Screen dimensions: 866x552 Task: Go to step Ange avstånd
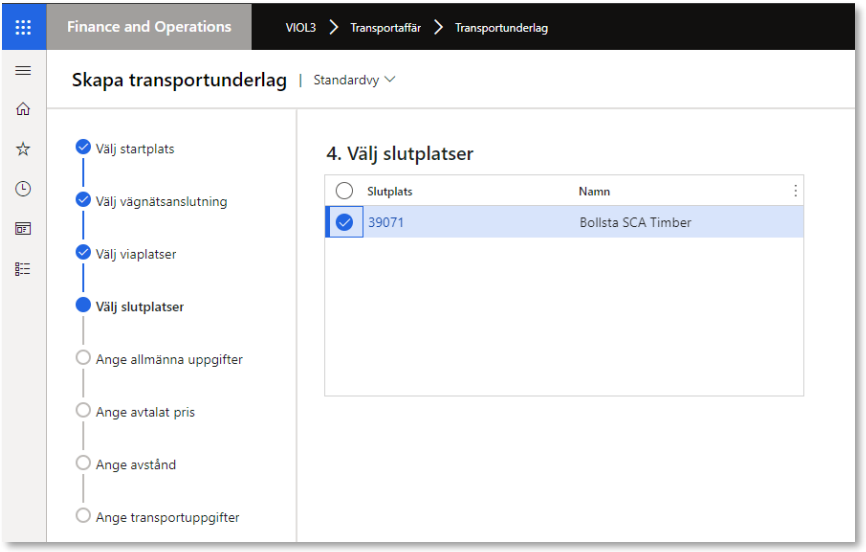(x=136, y=465)
